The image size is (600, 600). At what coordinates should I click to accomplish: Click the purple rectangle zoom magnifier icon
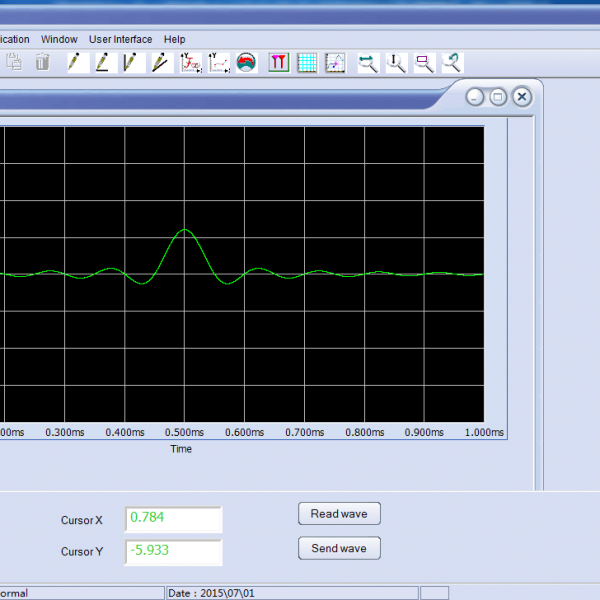pyautogui.click(x=424, y=62)
